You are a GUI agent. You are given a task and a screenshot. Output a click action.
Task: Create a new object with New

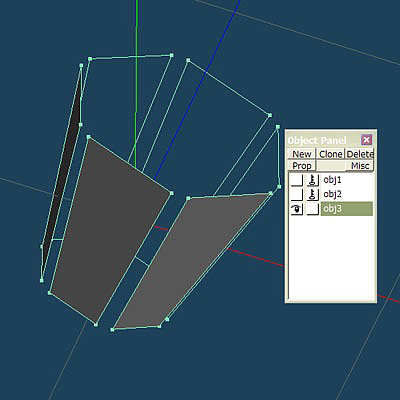pyautogui.click(x=302, y=154)
